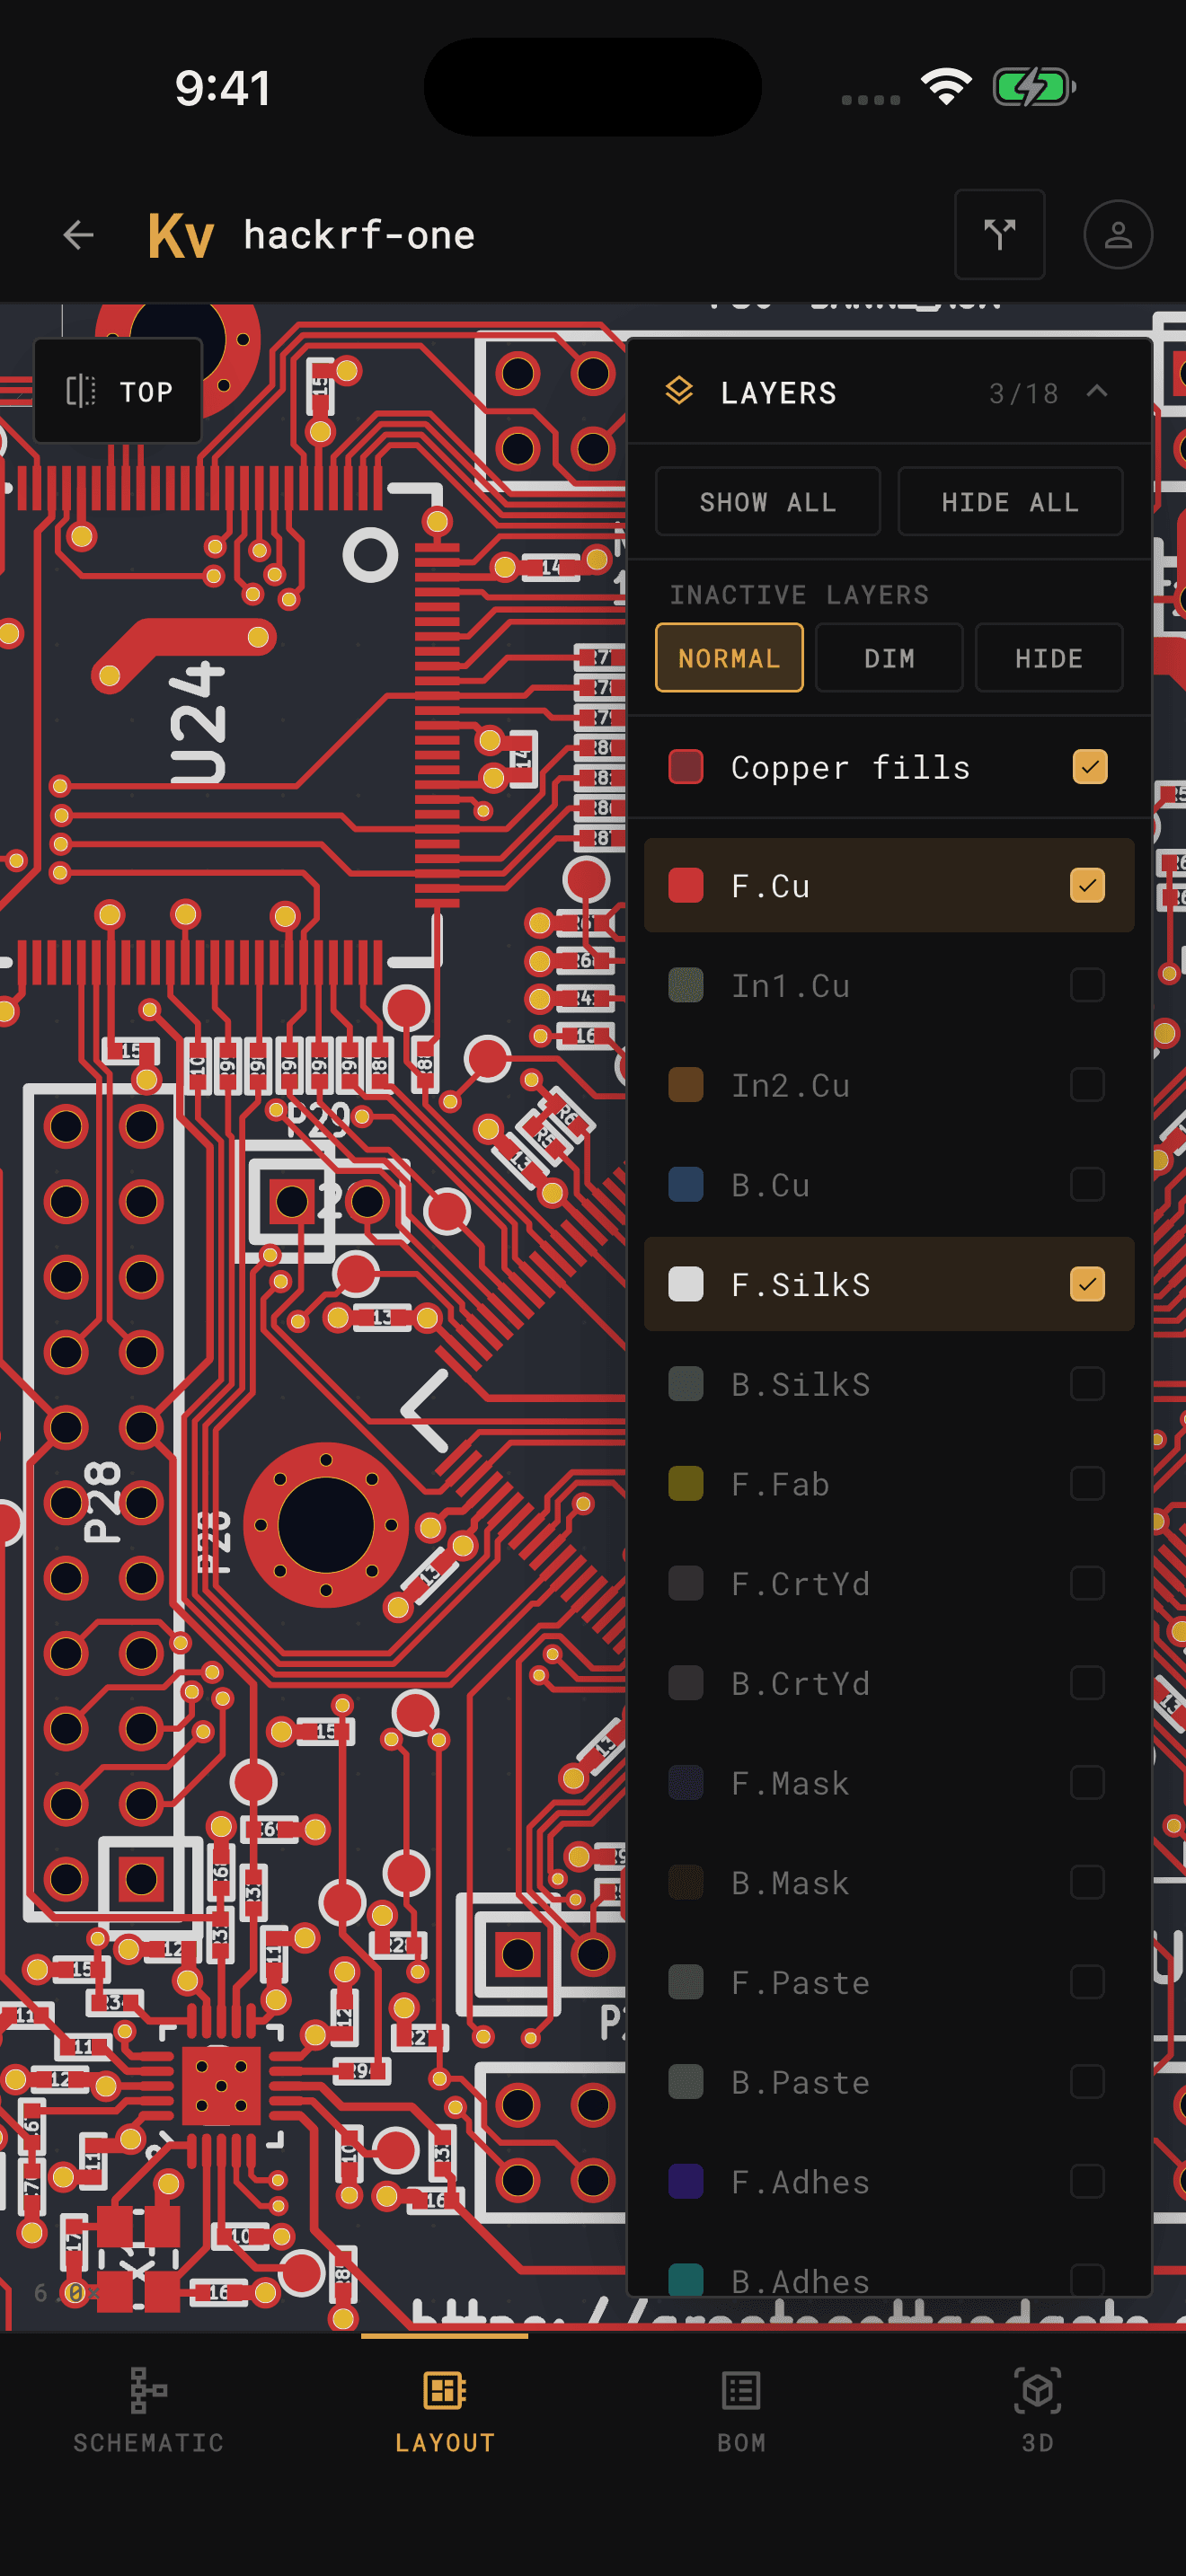The image size is (1186, 2576).
Task: Enable the B.SilkS layer checkbox
Action: click(1087, 1384)
